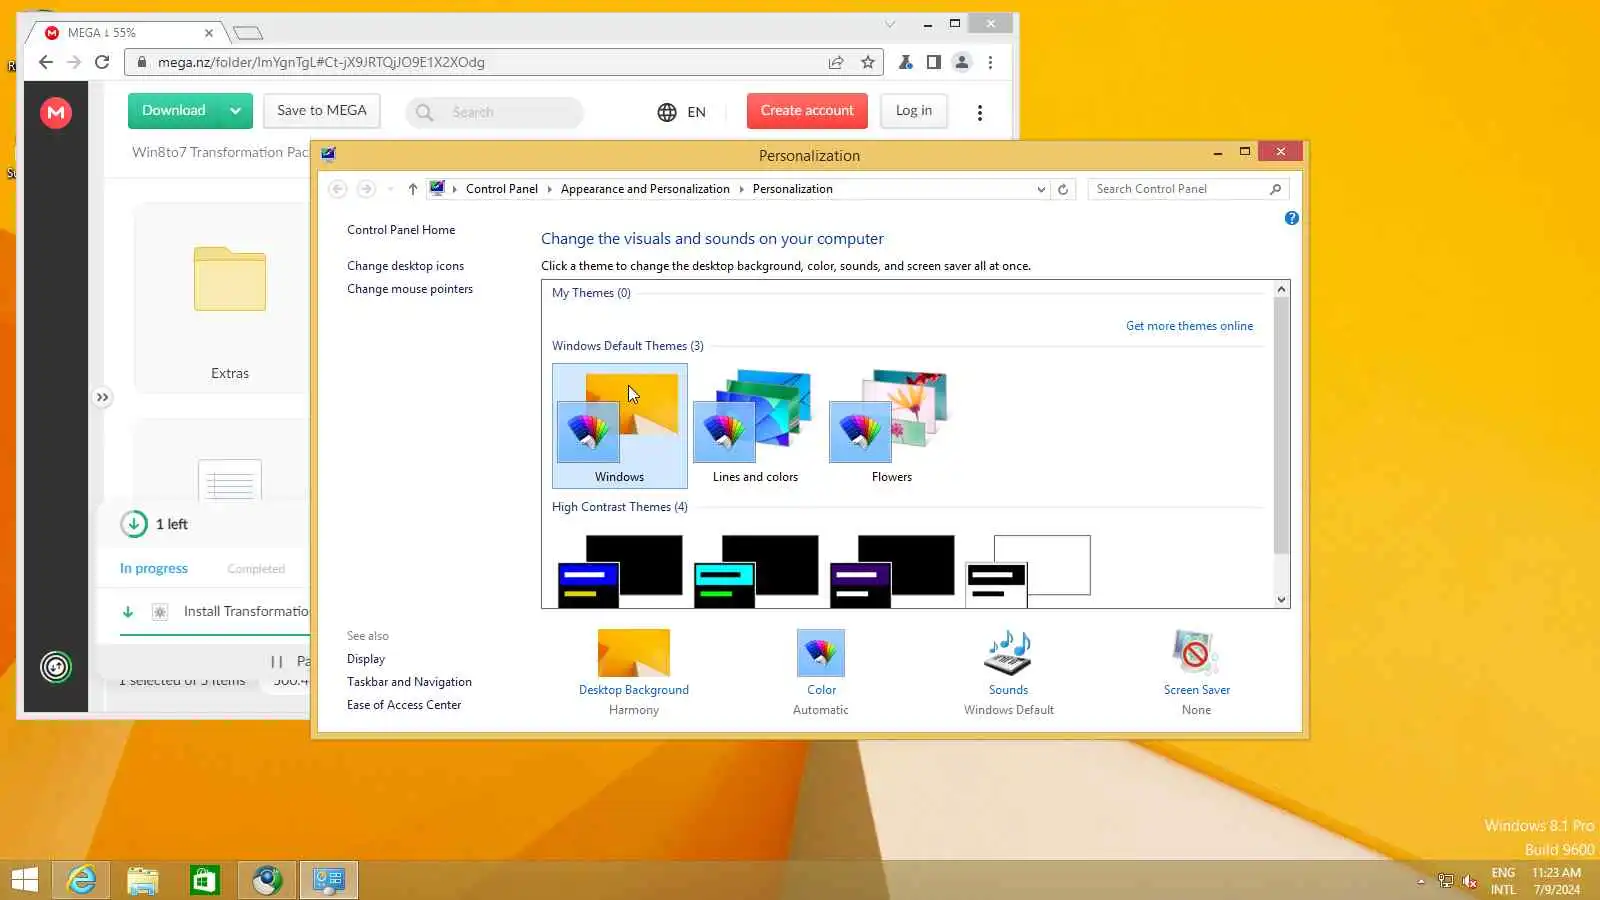Viewport: 1600px width, 900px height.
Task: Open a new Chrome tab
Action: 248,33
